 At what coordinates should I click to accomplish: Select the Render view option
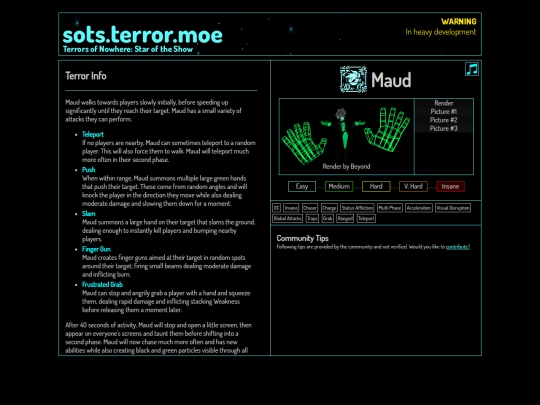(444, 103)
